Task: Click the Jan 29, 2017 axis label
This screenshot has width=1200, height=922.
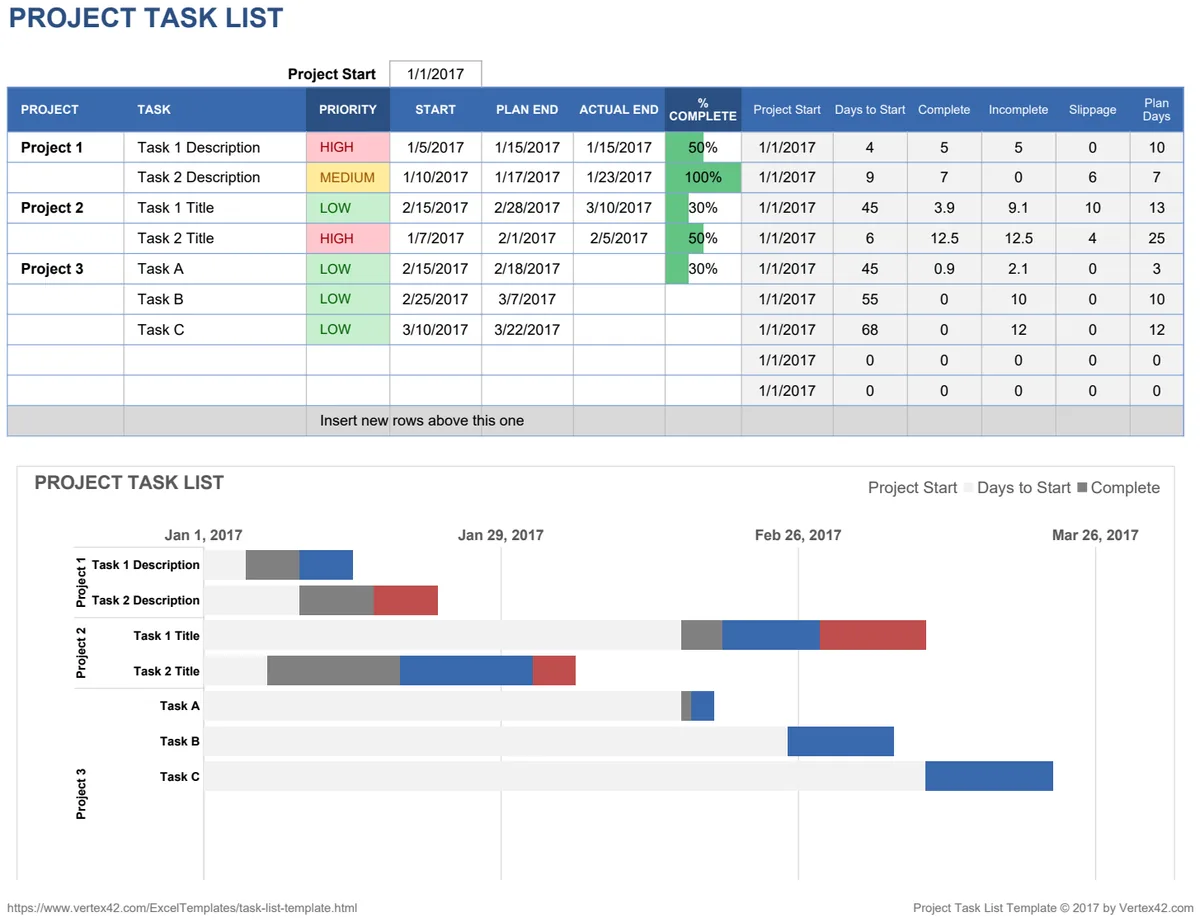Action: tap(501, 535)
